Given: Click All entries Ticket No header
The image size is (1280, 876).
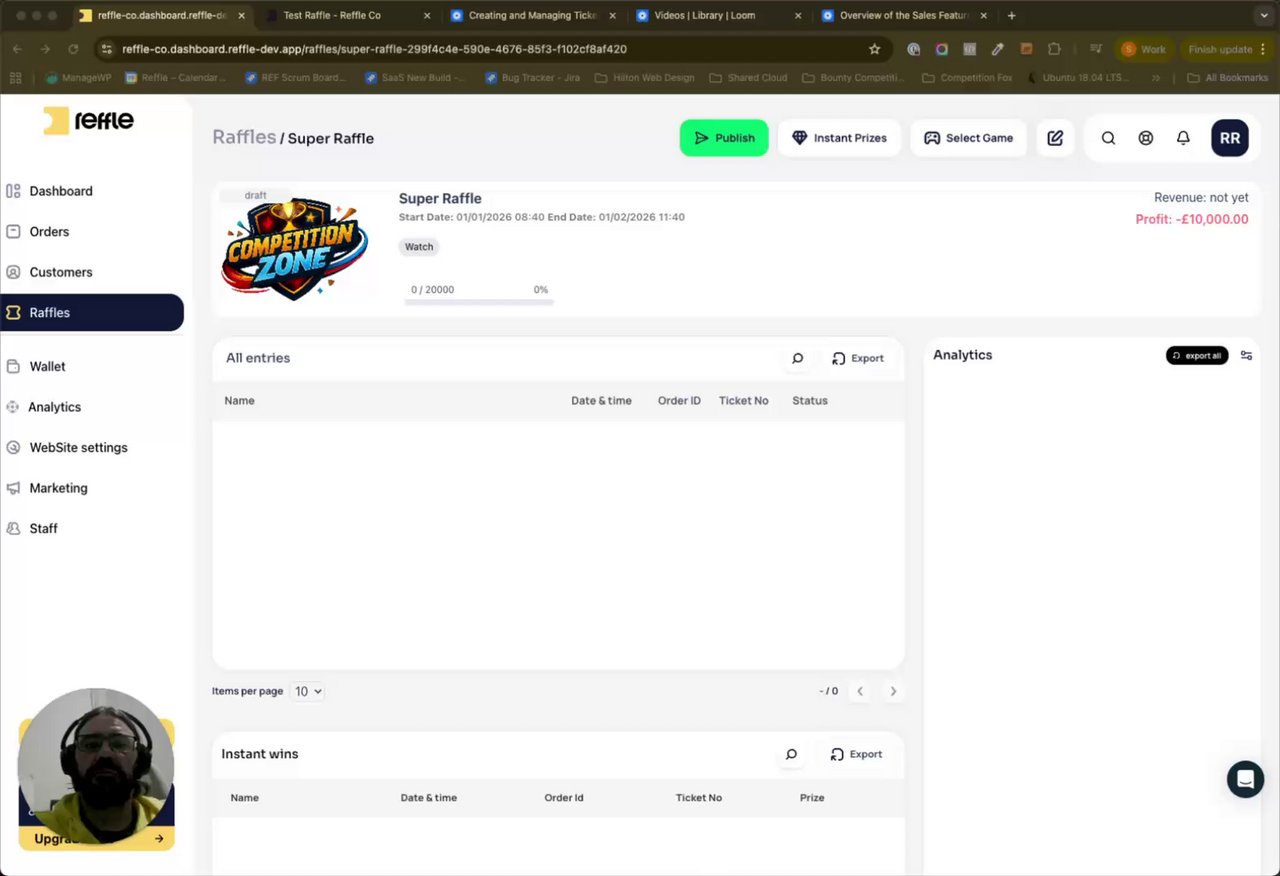Looking at the screenshot, I should 744,400.
